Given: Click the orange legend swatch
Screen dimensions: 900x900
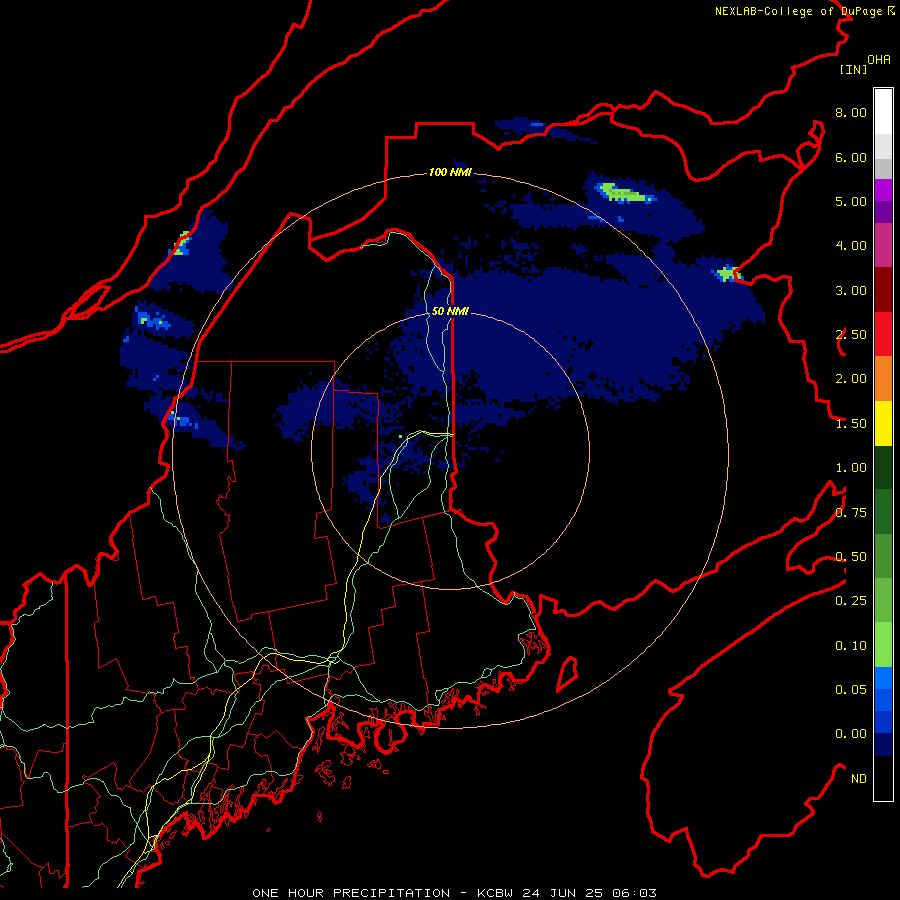Looking at the screenshot, I should click(883, 379).
